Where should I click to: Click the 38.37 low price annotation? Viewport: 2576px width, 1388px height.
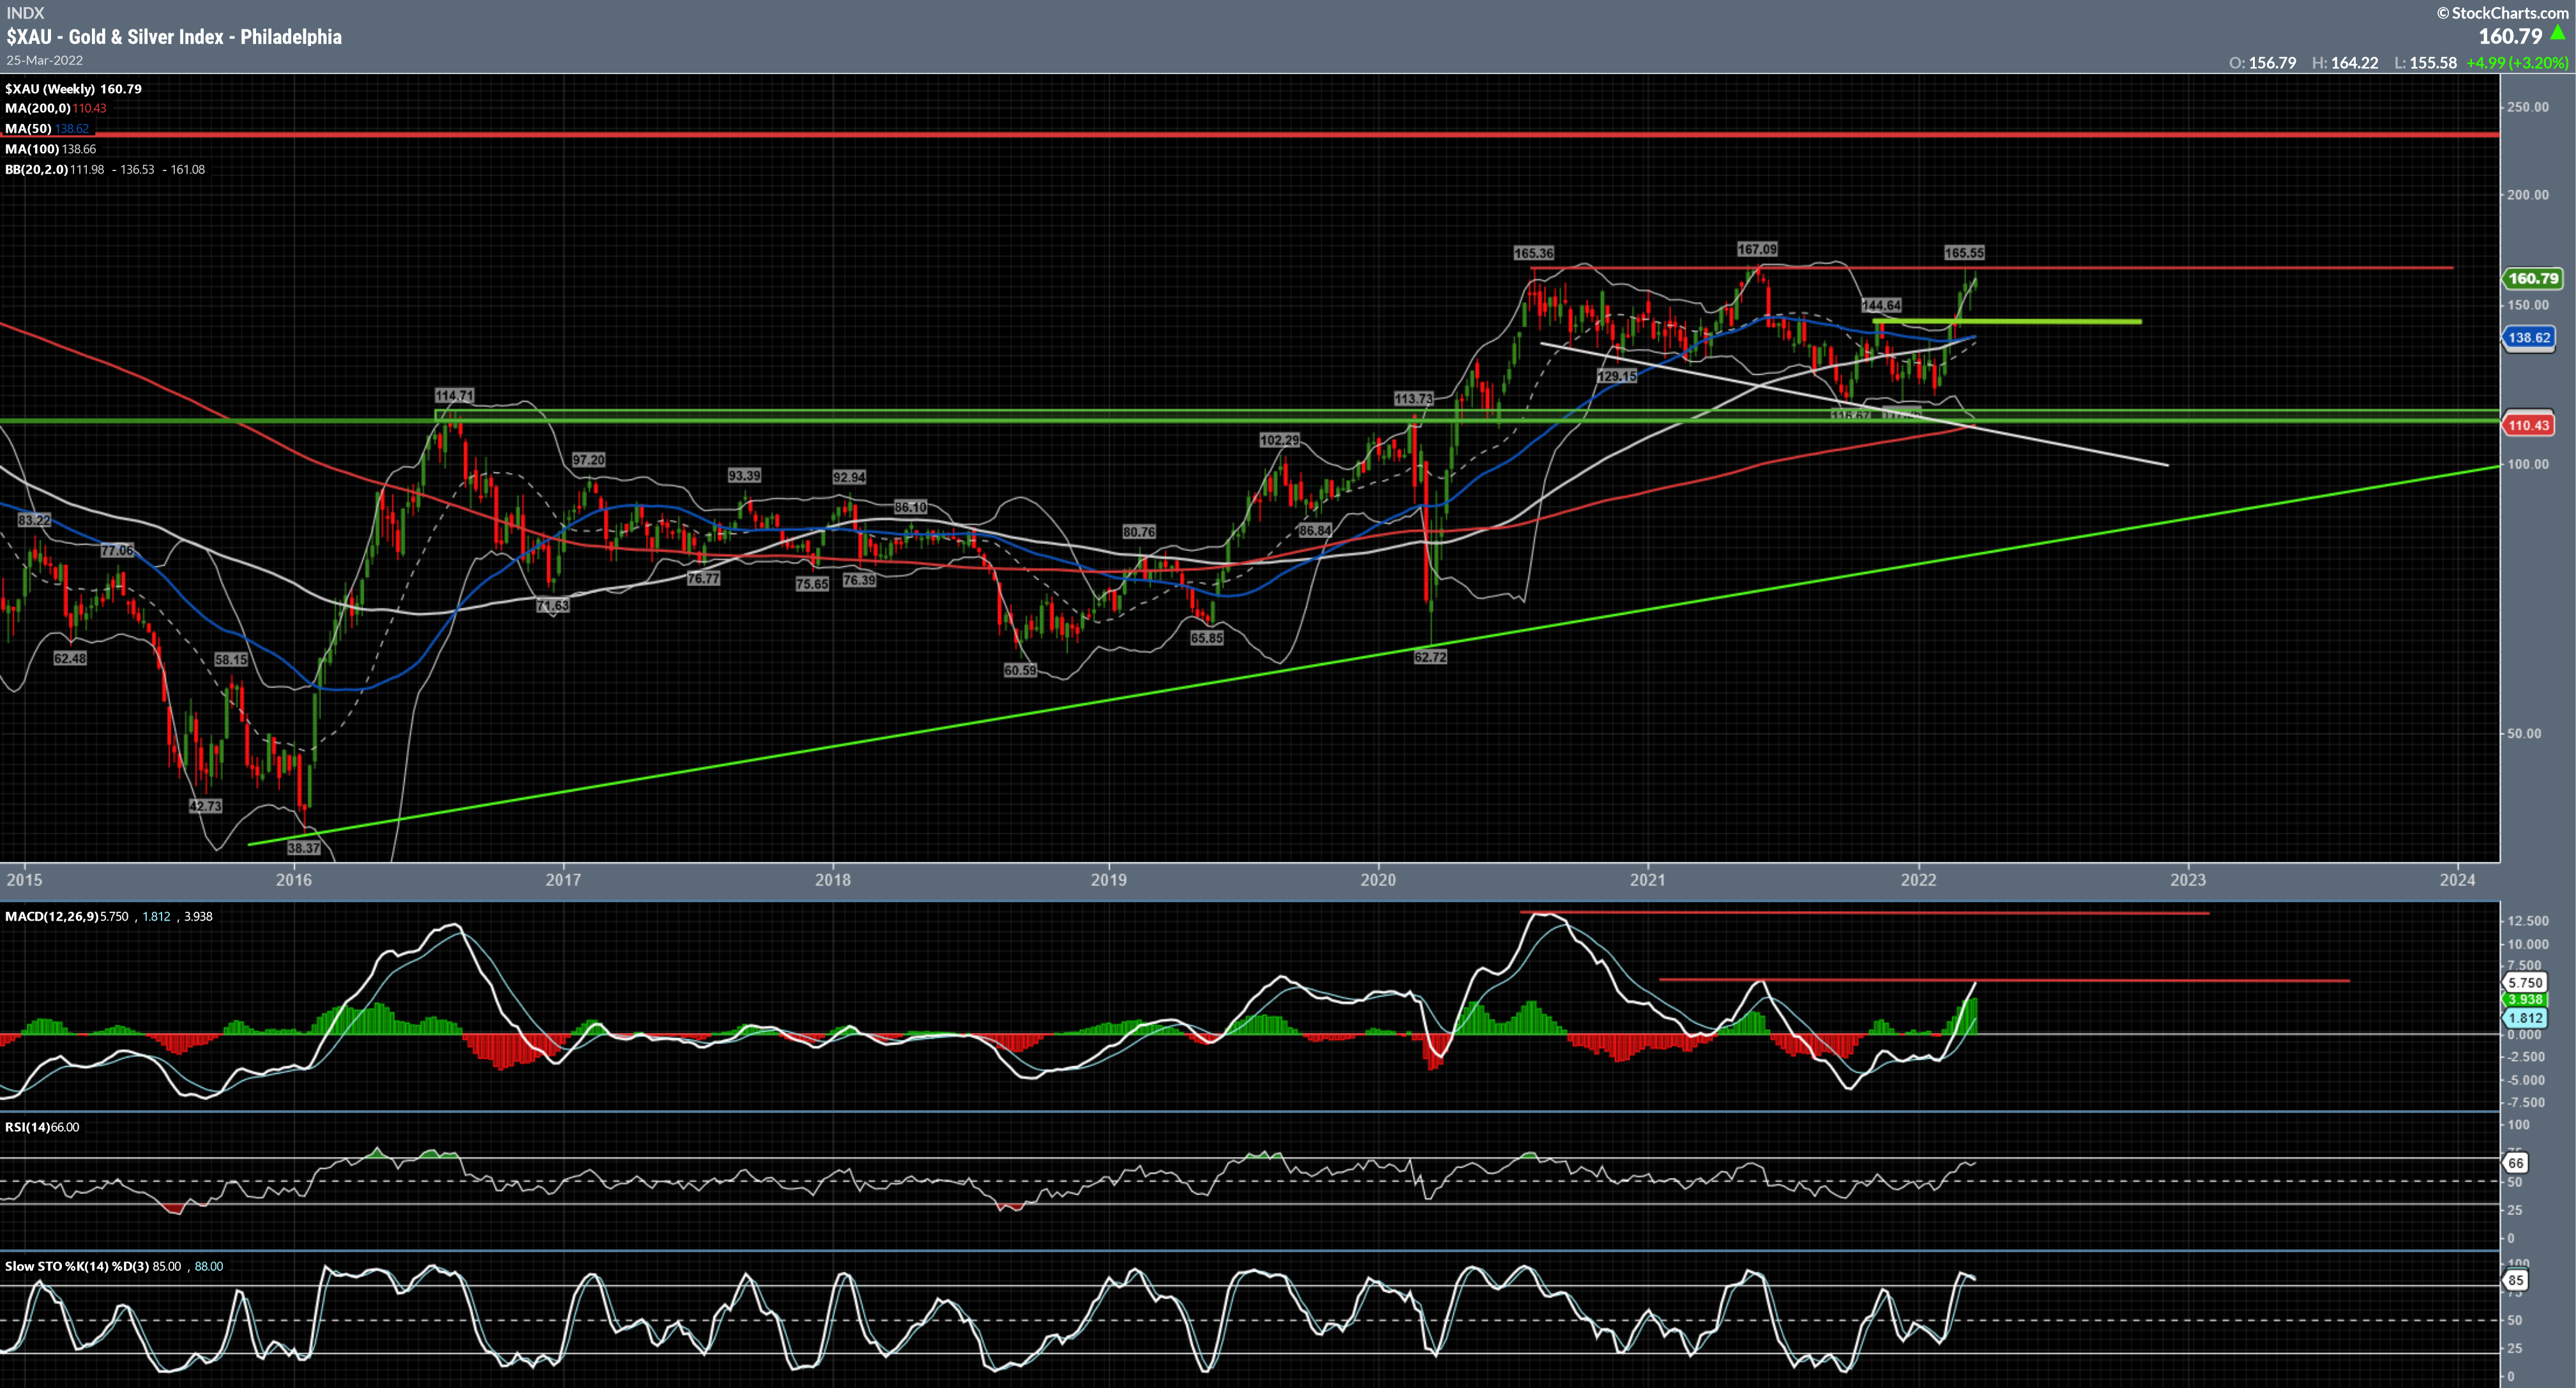pos(303,848)
